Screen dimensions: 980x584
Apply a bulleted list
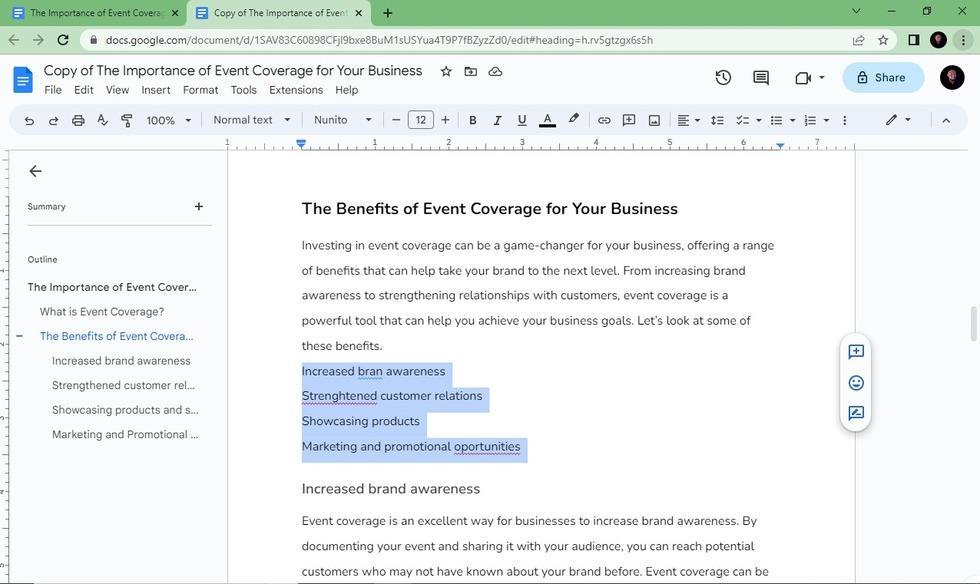pos(776,120)
